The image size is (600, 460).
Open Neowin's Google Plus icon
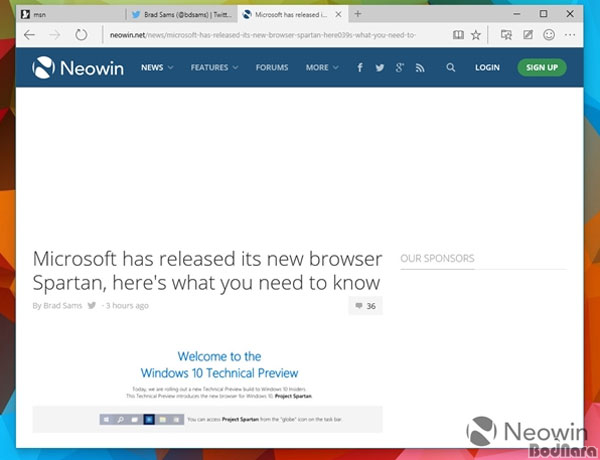pyautogui.click(x=399, y=68)
